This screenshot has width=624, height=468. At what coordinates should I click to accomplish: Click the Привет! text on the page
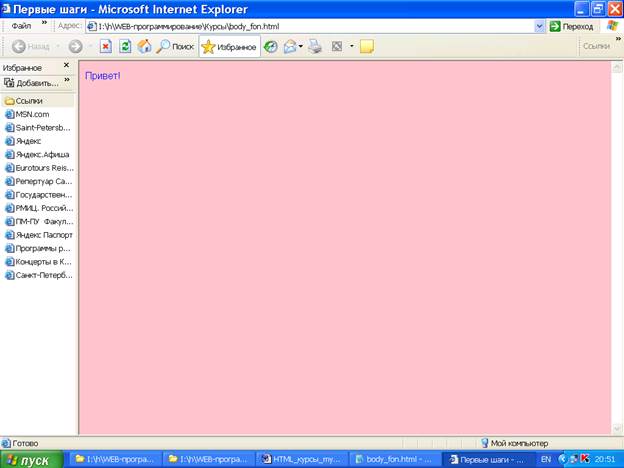103,76
